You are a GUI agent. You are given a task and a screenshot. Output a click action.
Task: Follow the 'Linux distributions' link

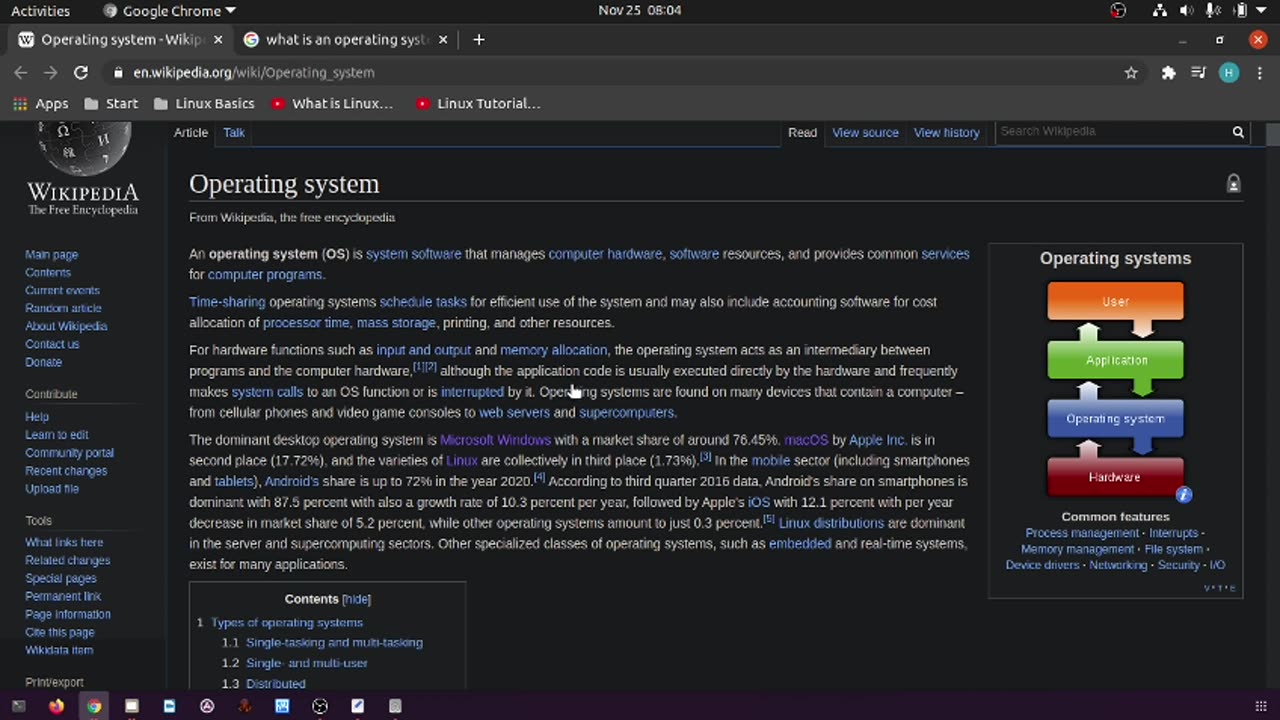(831, 523)
